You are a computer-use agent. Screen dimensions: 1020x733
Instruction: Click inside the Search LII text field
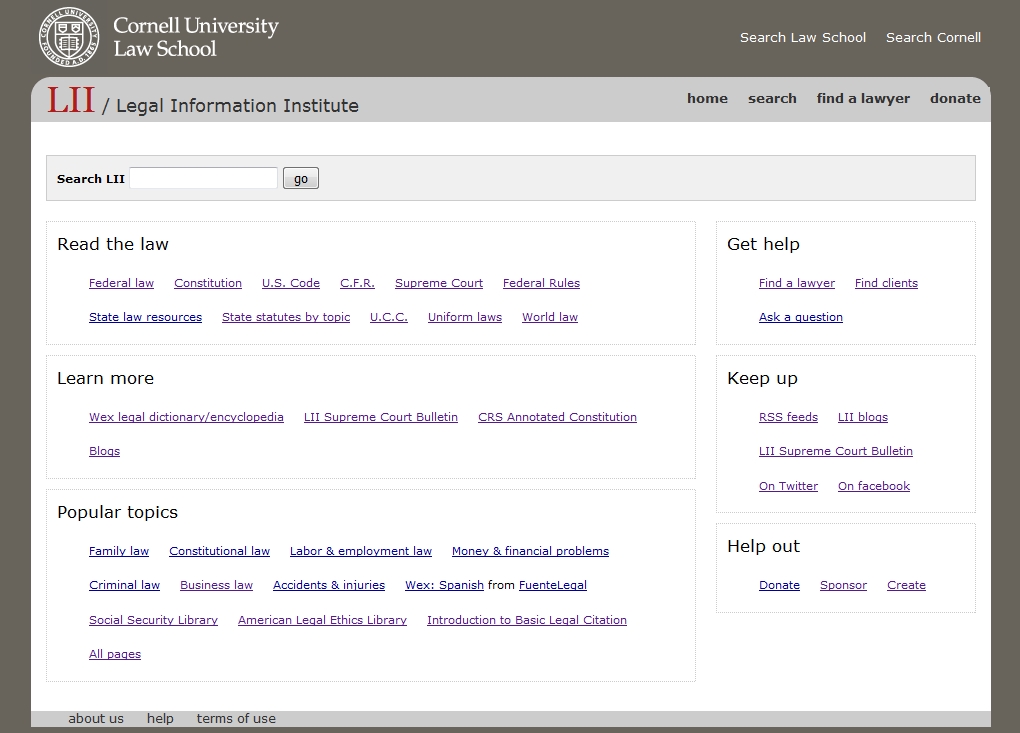(x=203, y=178)
